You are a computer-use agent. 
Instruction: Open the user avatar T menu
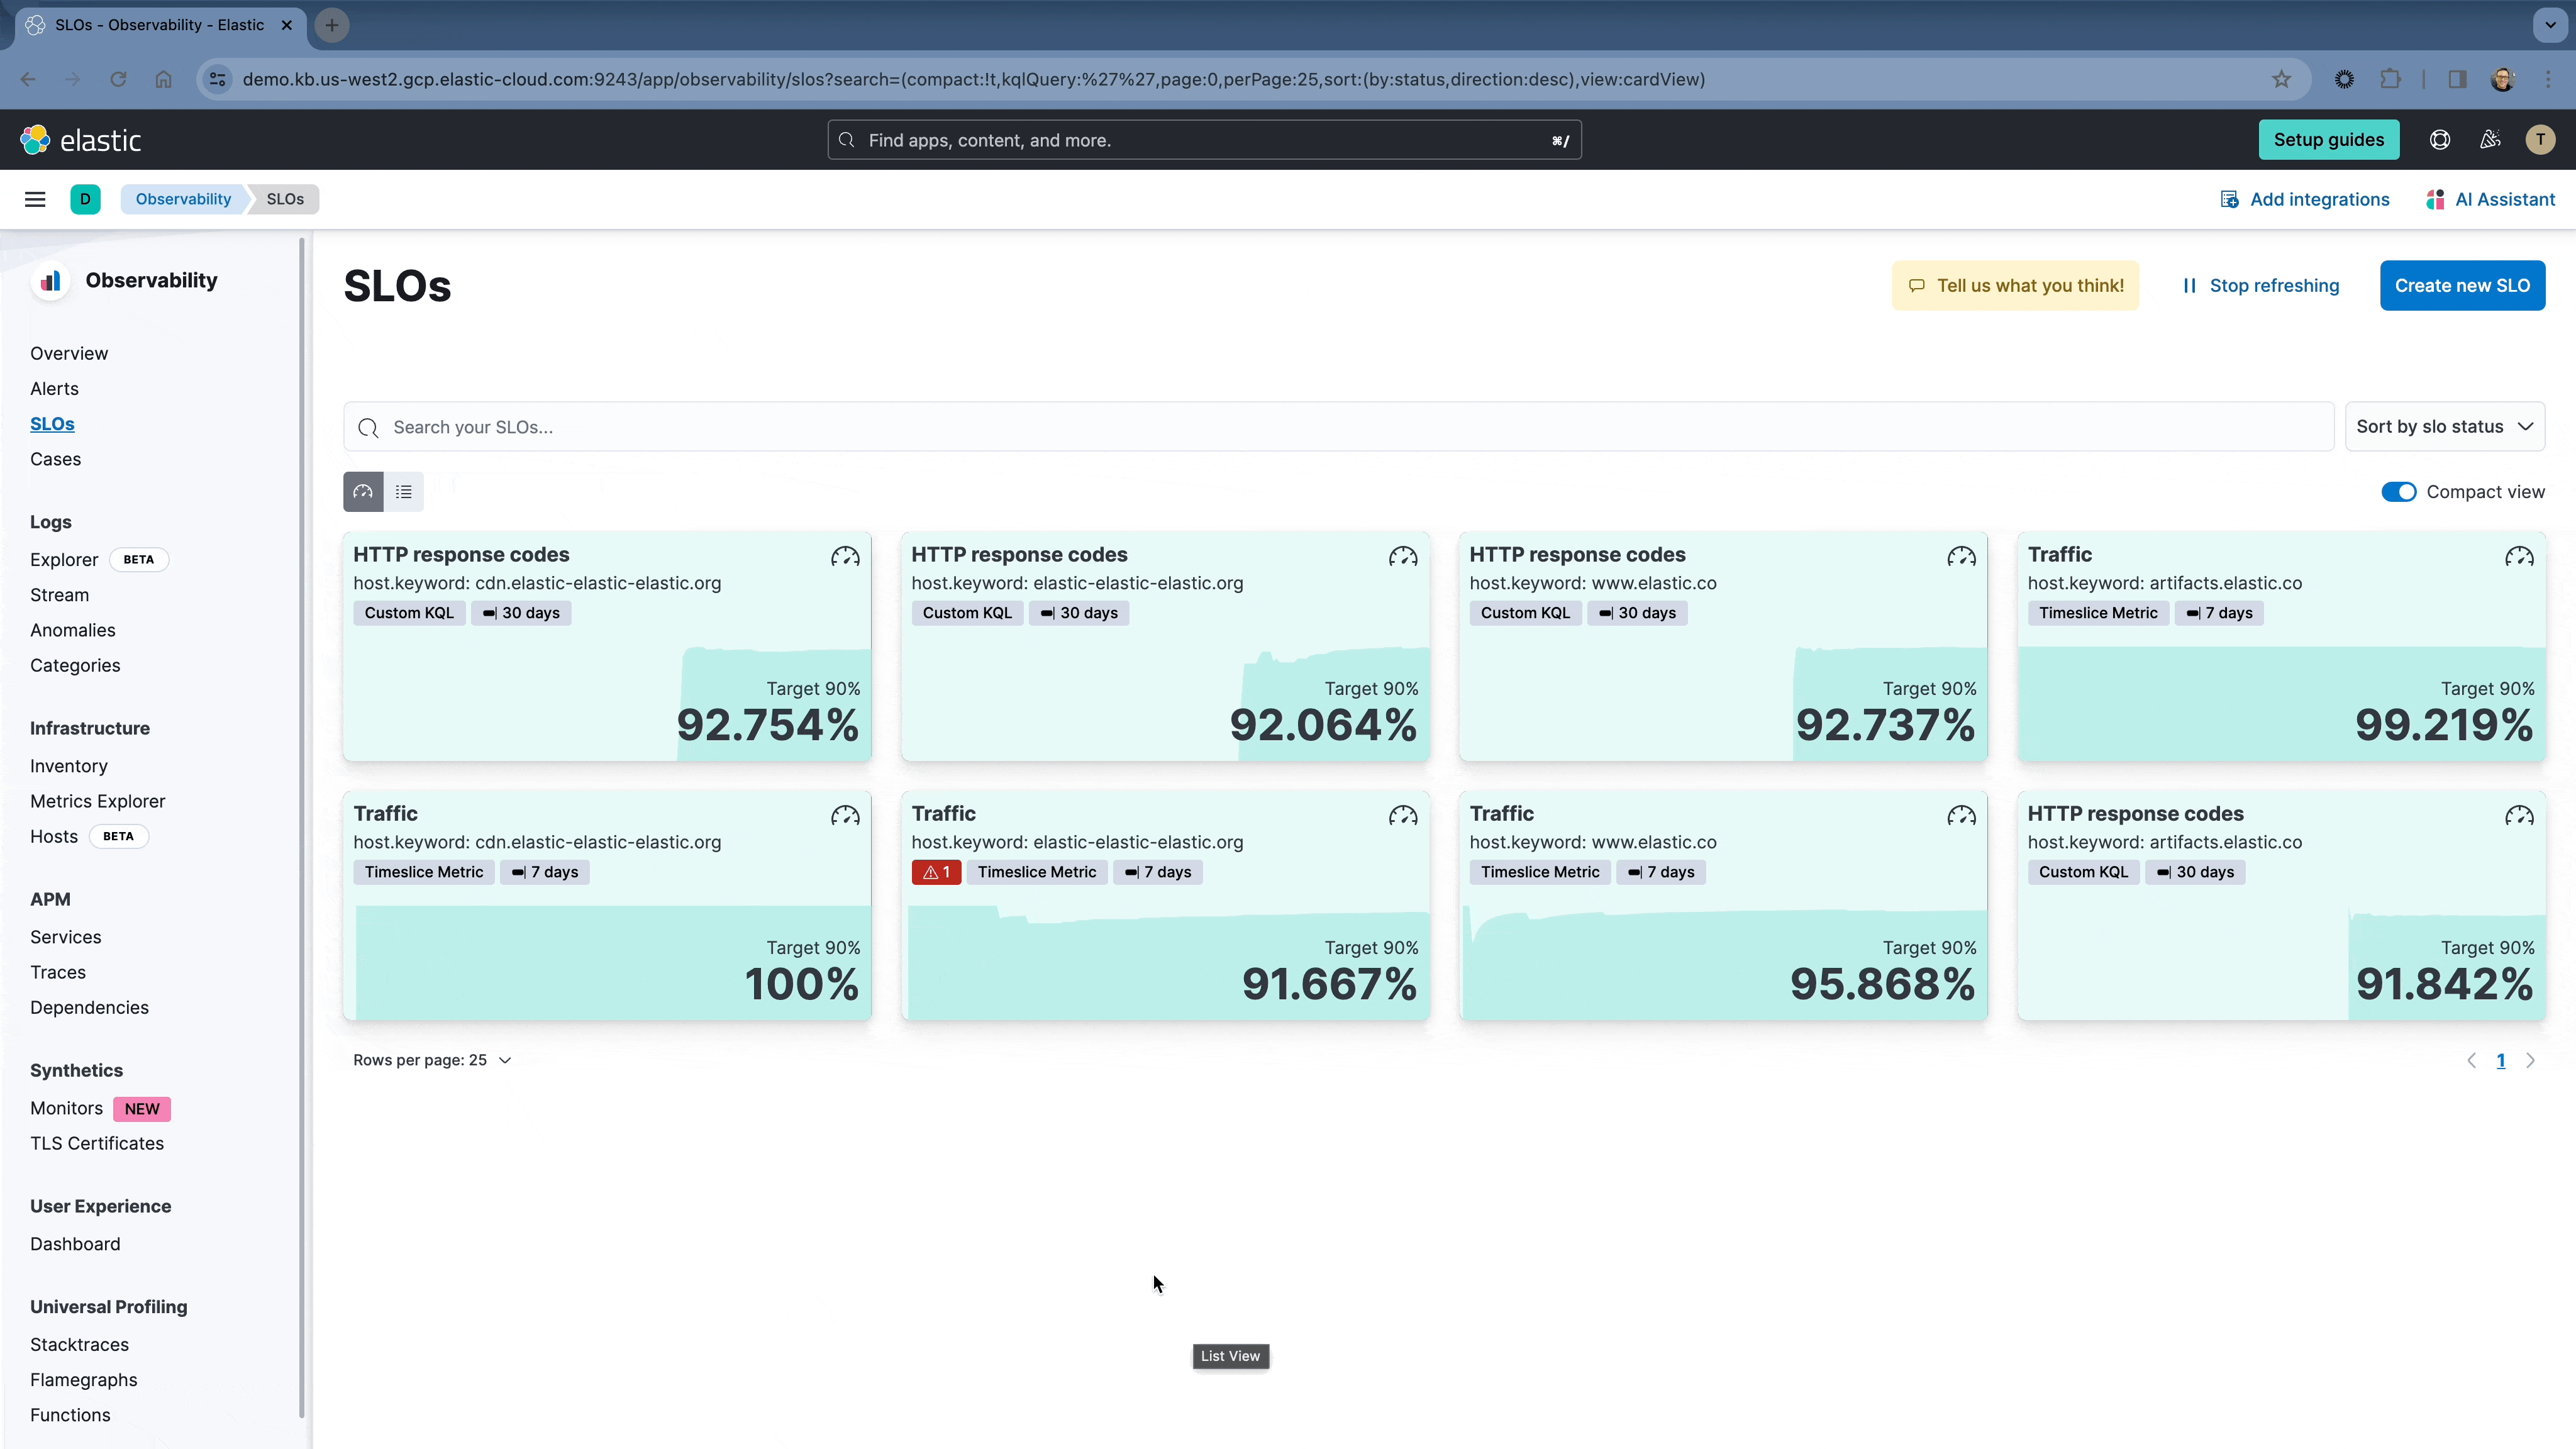pyautogui.click(x=2540, y=140)
